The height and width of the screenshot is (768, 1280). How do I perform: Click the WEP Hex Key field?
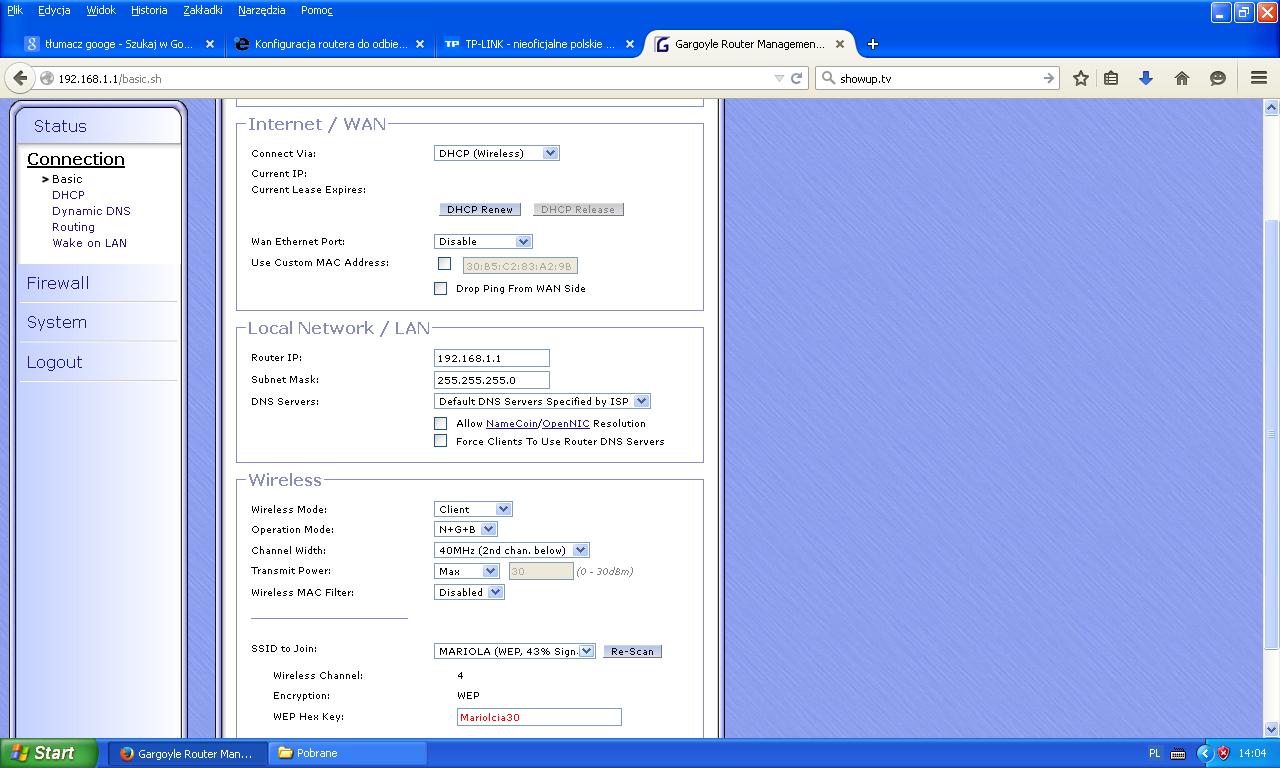(x=539, y=717)
